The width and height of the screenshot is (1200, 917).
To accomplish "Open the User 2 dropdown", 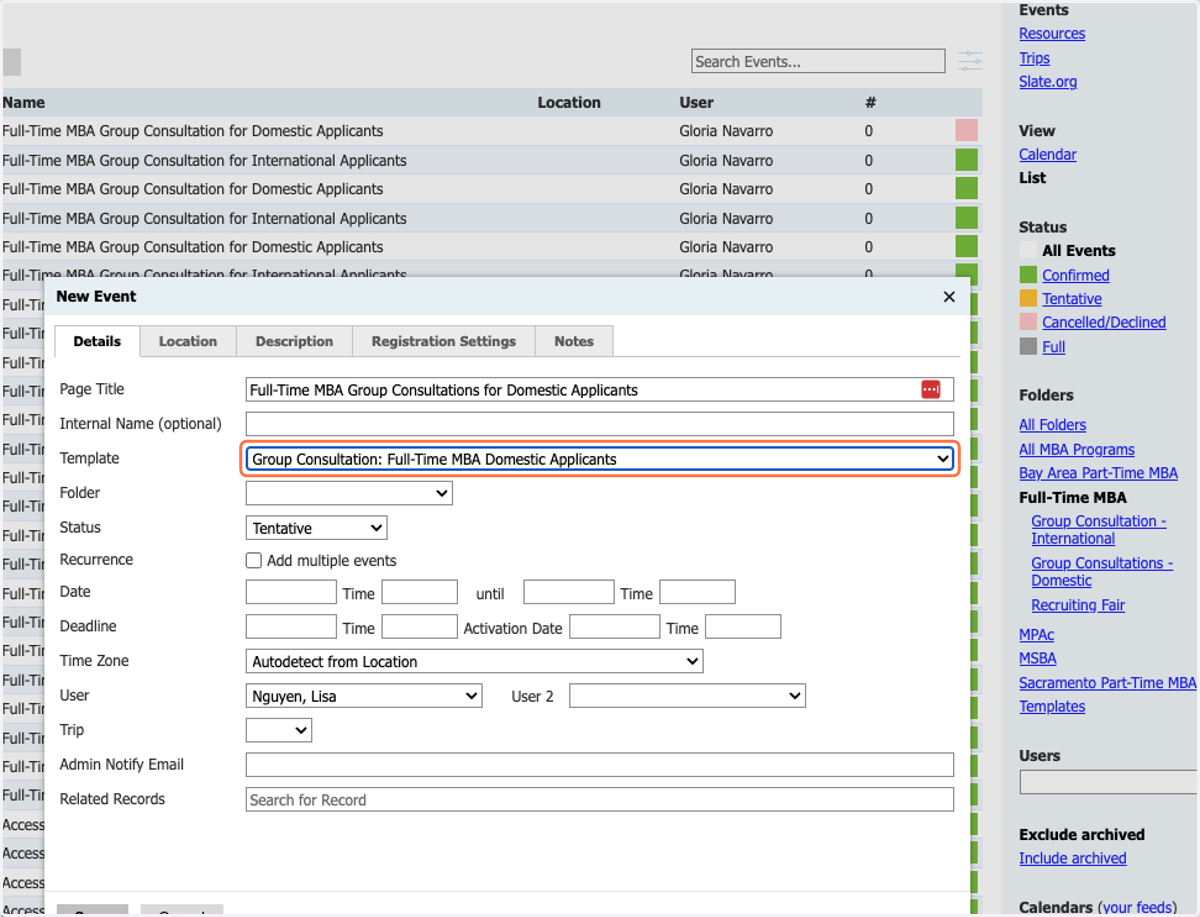I will point(687,696).
